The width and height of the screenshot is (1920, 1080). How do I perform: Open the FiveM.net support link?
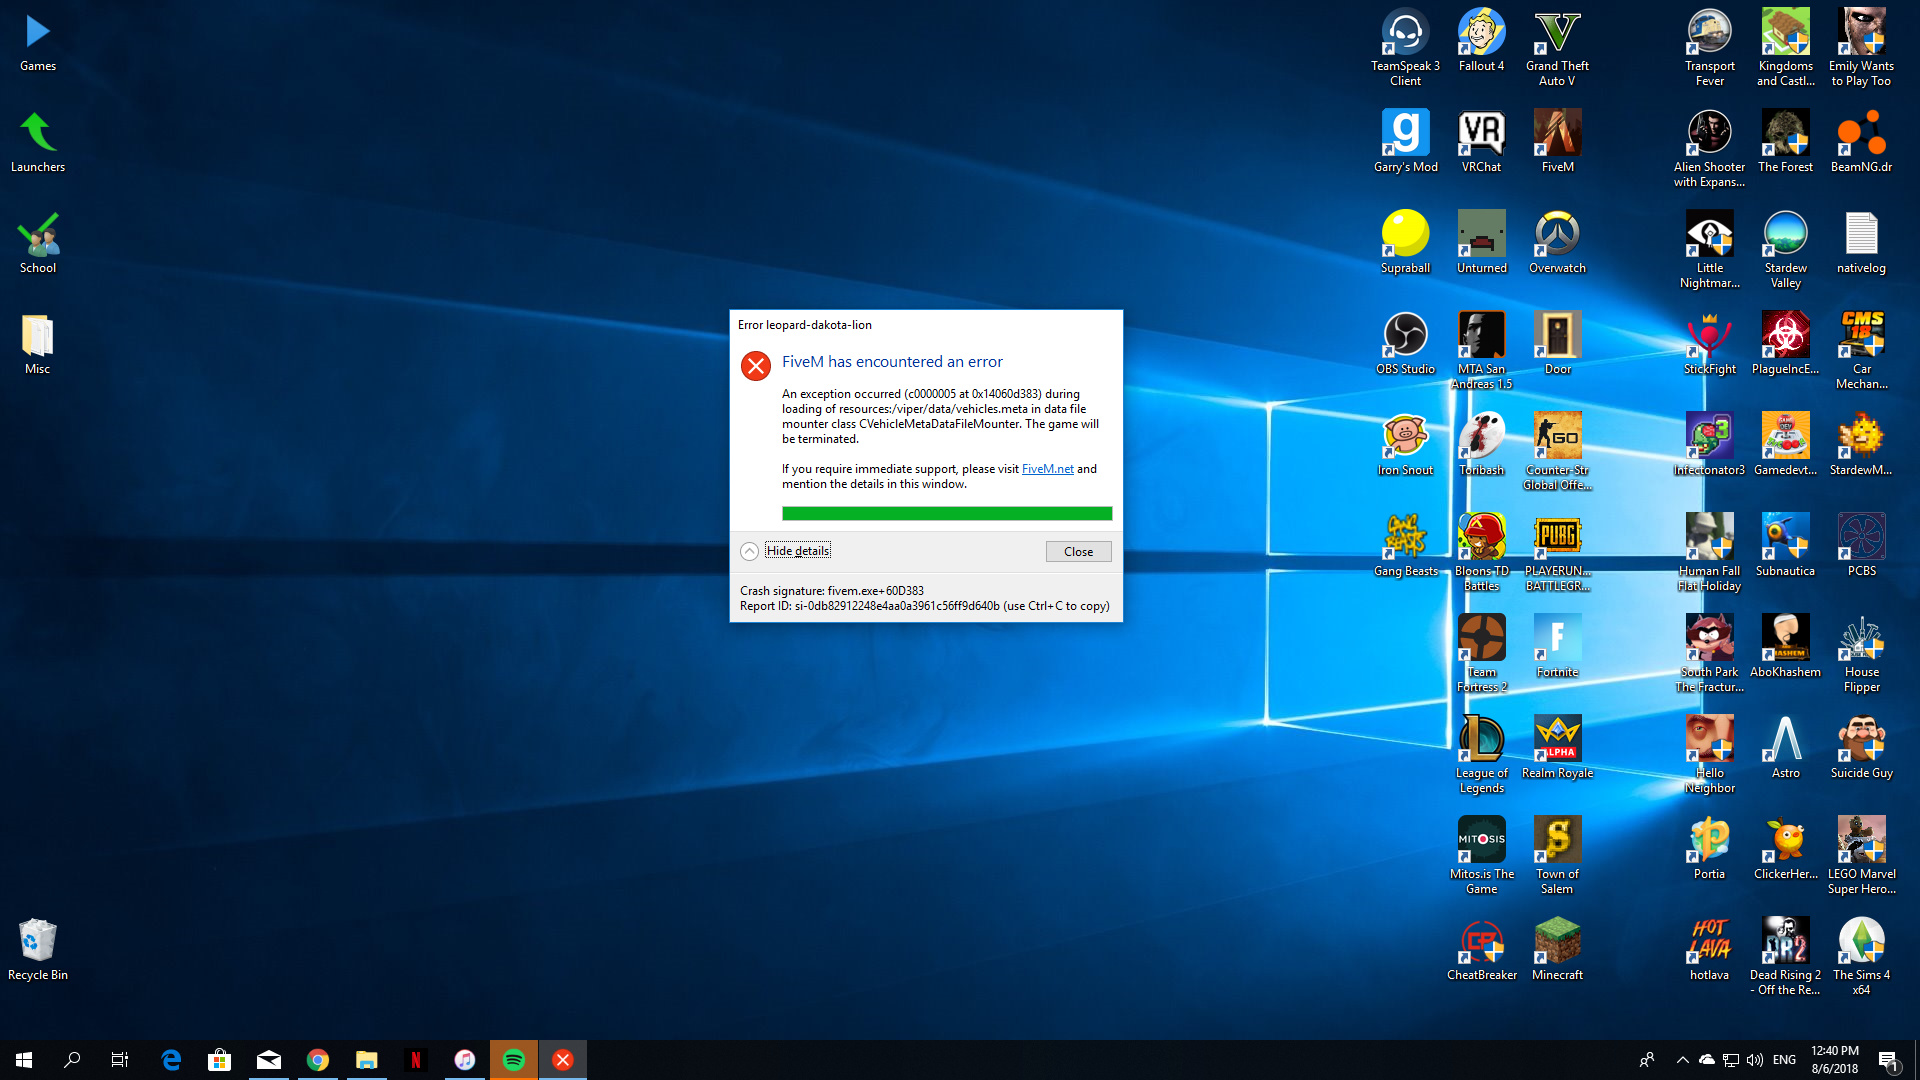pyautogui.click(x=1047, y=469)
